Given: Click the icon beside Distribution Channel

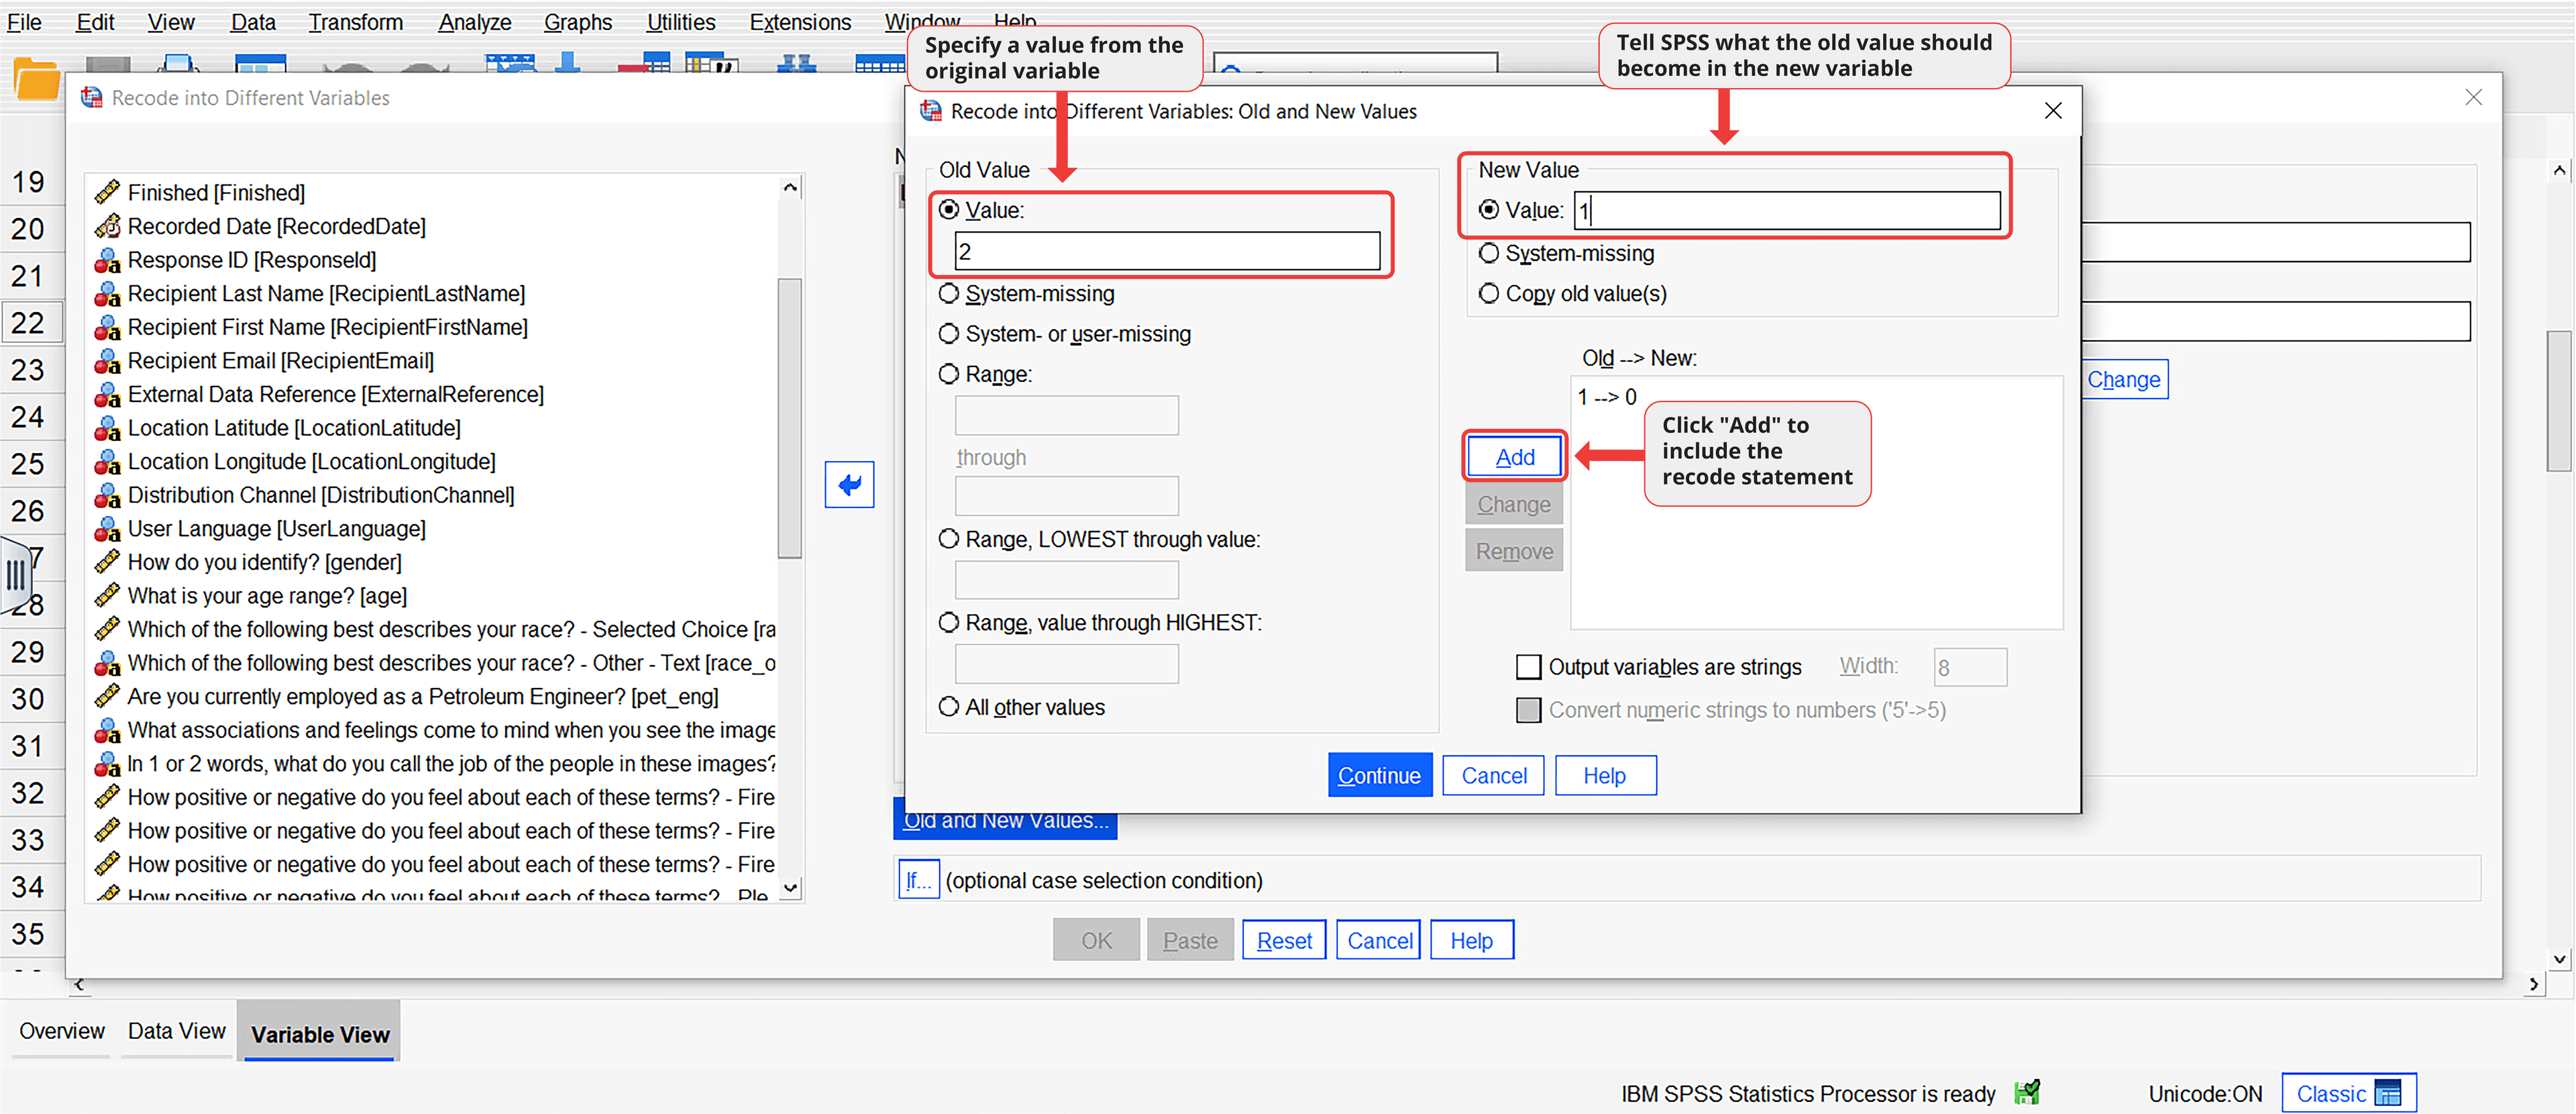Looking at the screenshot, I should point(107,495).
